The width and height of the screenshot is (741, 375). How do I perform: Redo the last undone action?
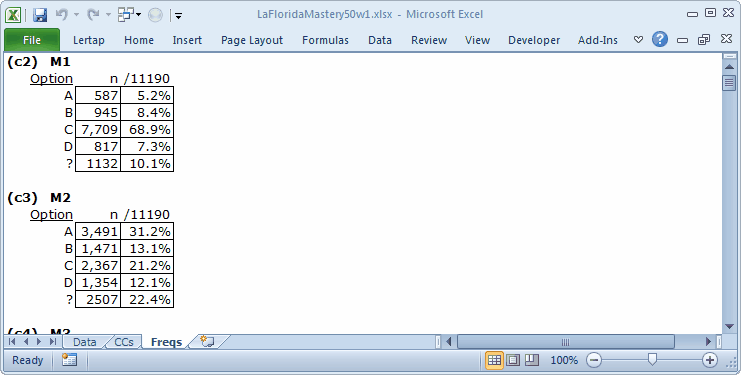pos(93,15)
